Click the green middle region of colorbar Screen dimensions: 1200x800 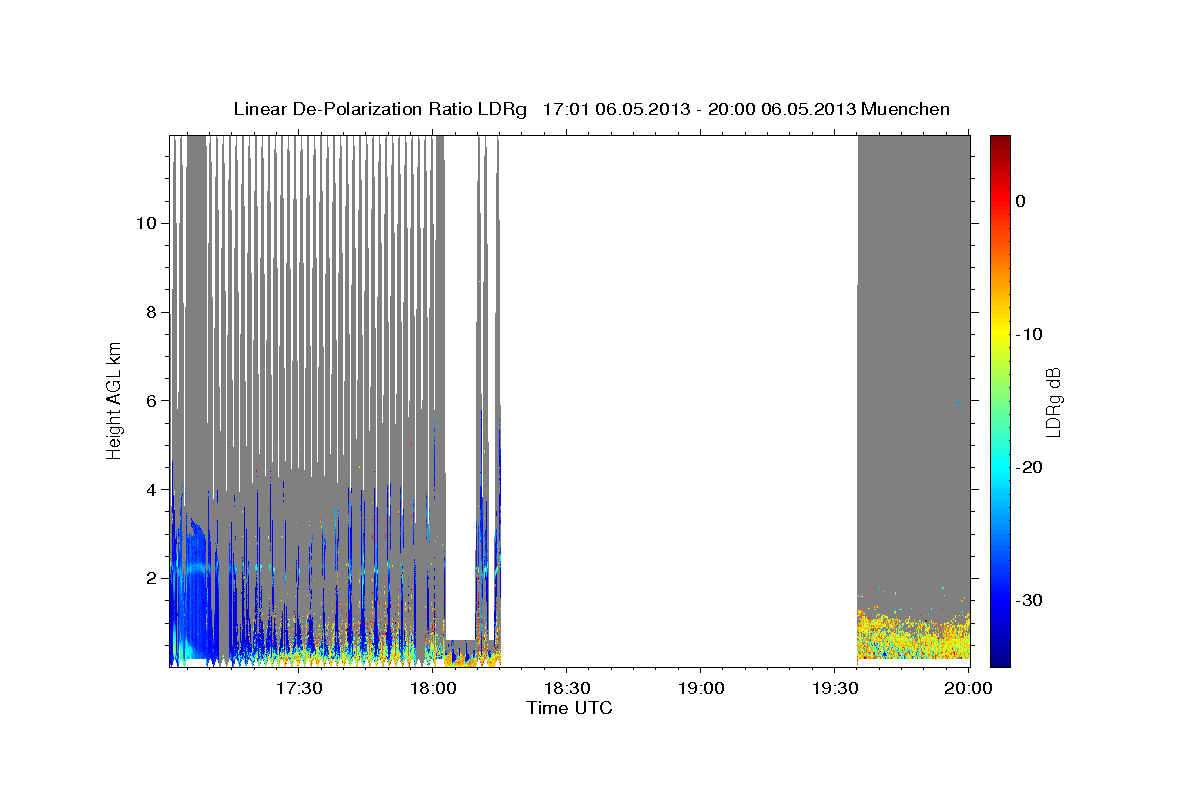pyautogui.click(x=999, y=400)
